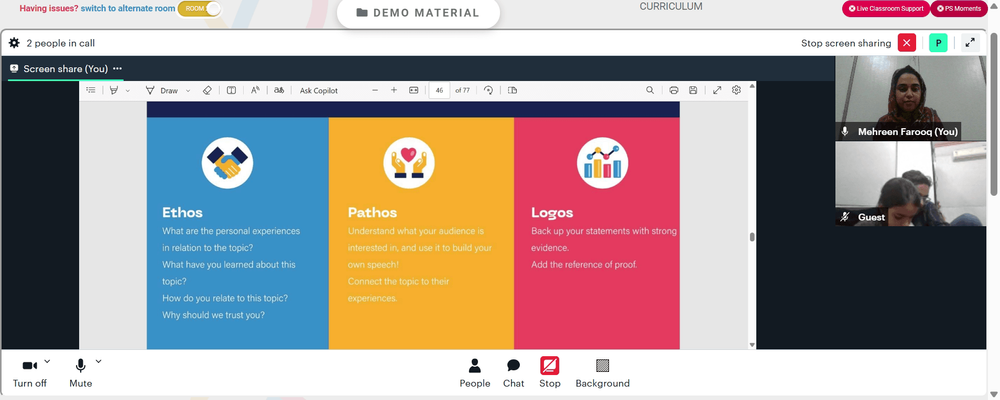
Task: Click the translate icon in PDF toolbar
Action: 279,91
